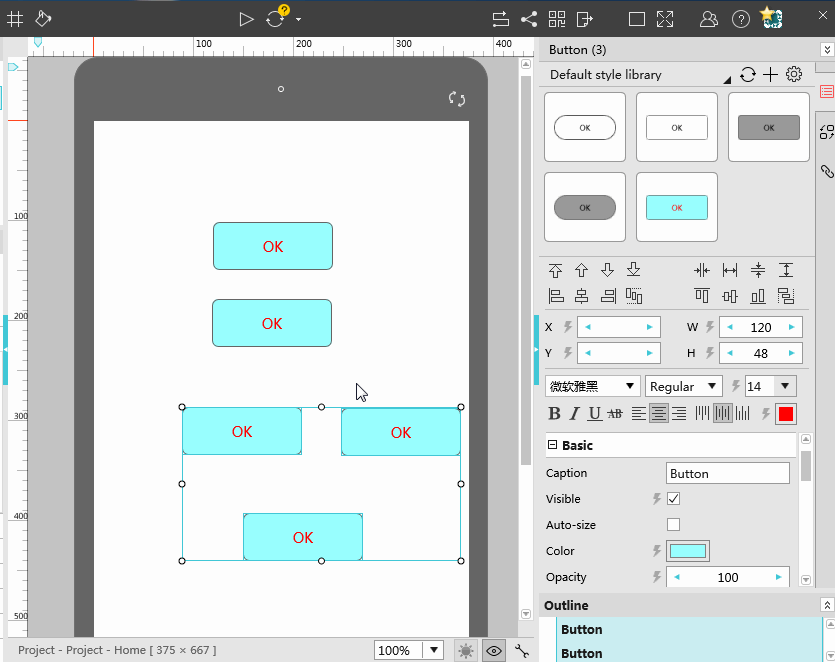Open the user account icon
This screenshot has height=662, width=835.
point(709,20)
